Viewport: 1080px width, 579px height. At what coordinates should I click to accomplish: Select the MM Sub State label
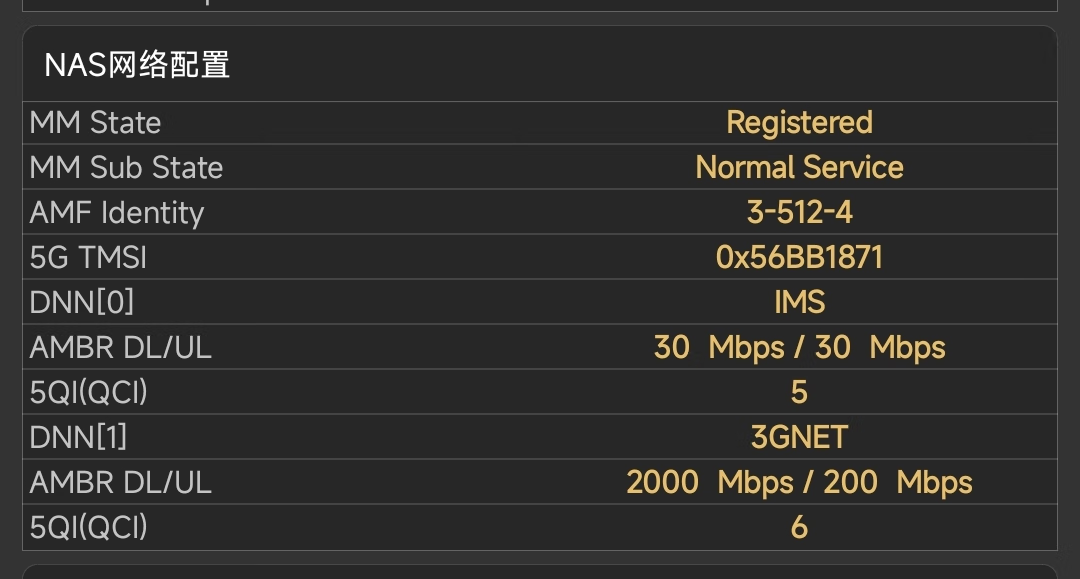(x=127, y=168)
